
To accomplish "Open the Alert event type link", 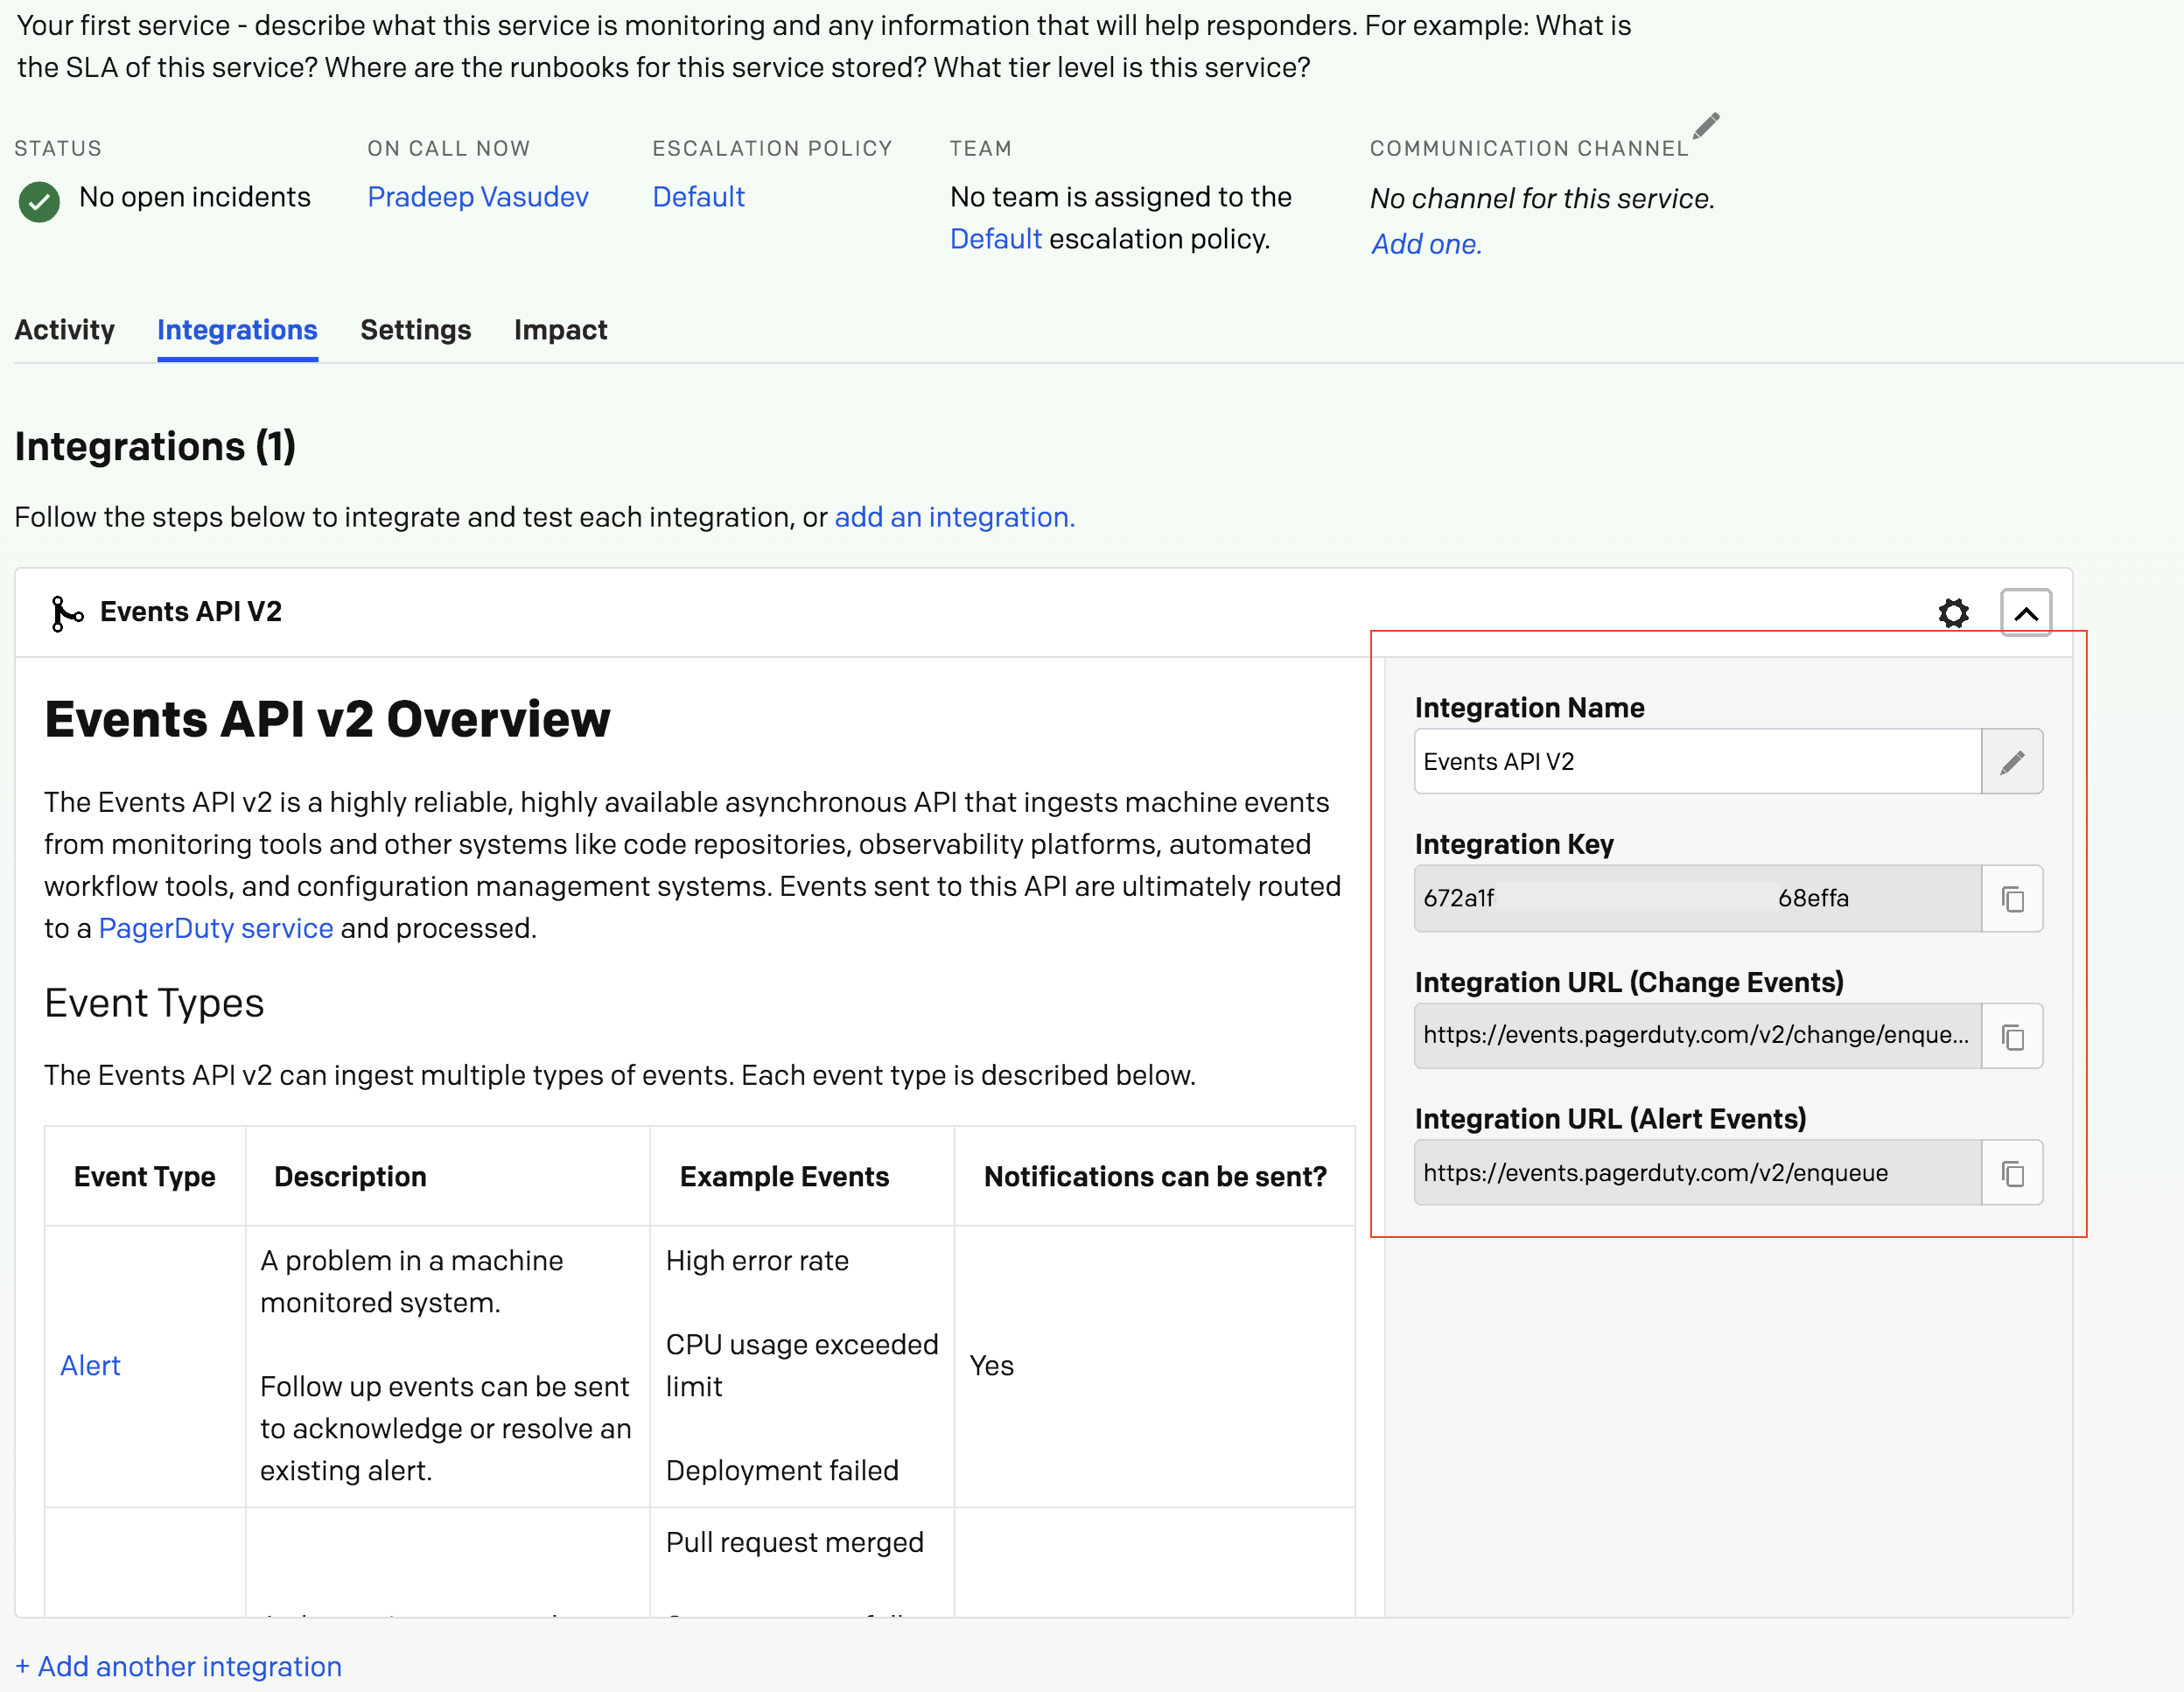I will (90, 1365).
